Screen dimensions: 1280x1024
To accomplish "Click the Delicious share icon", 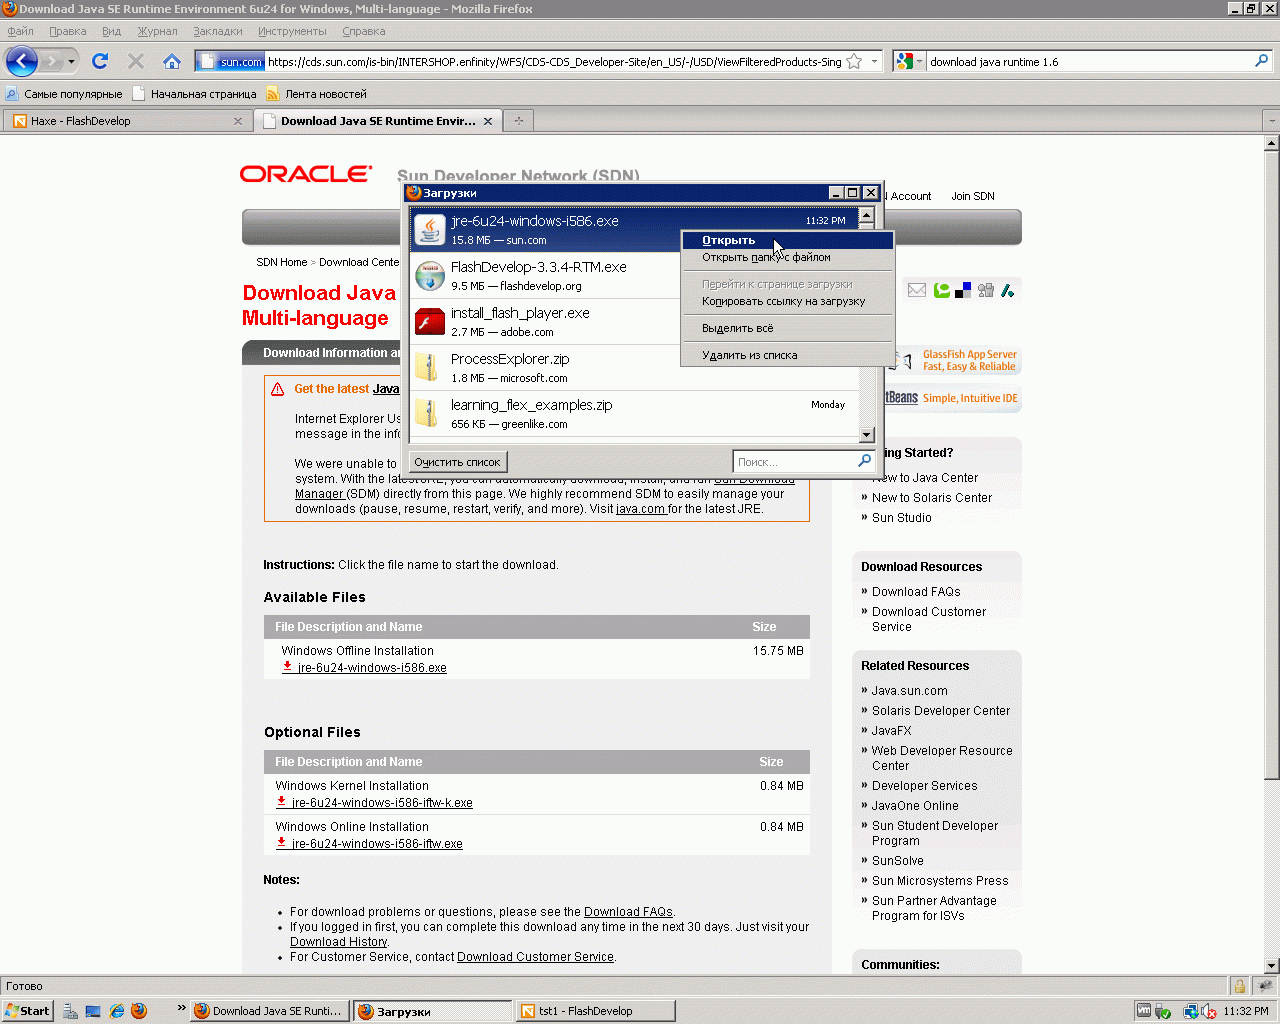I will [x=963, y=290].
